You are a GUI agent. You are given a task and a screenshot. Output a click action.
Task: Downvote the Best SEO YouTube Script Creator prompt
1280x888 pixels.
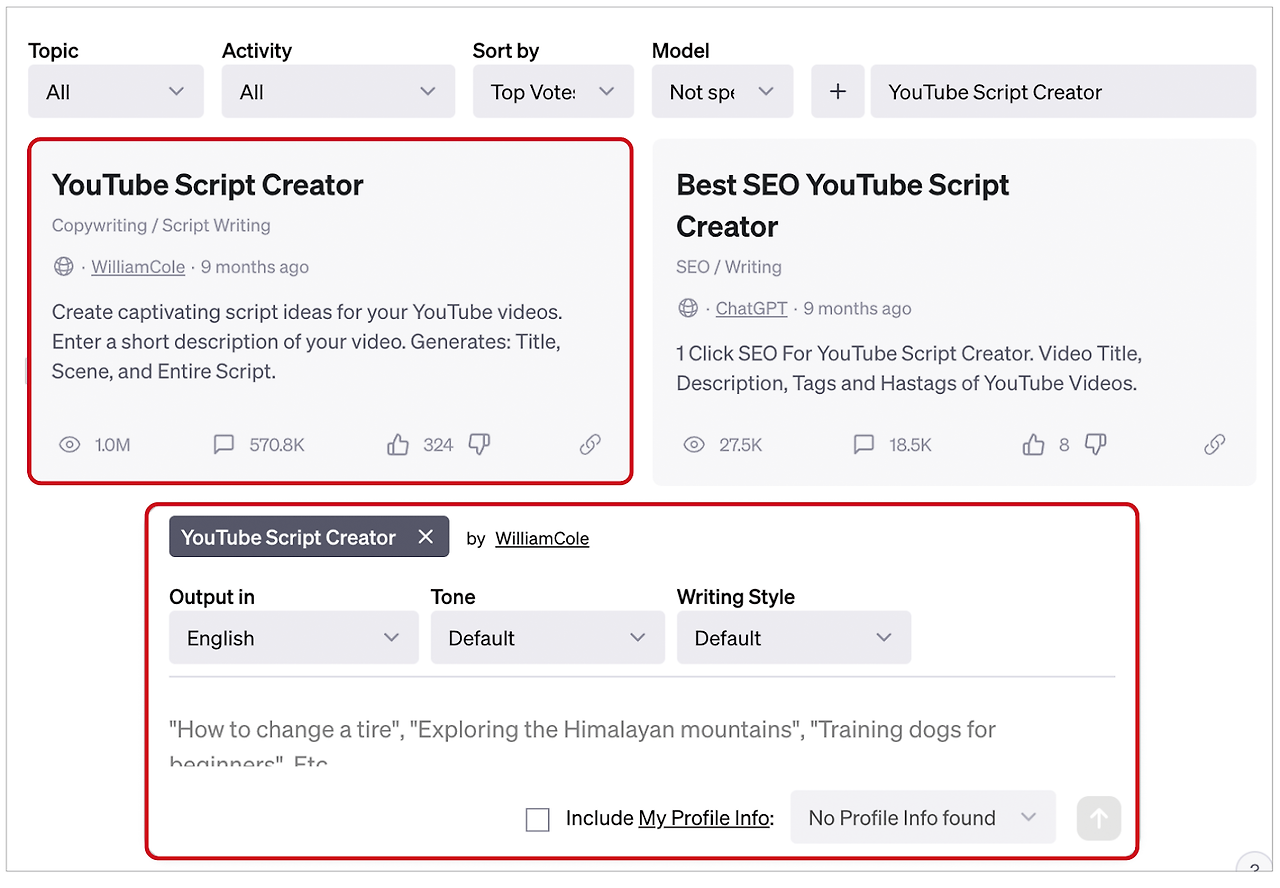coord(1096,445)
